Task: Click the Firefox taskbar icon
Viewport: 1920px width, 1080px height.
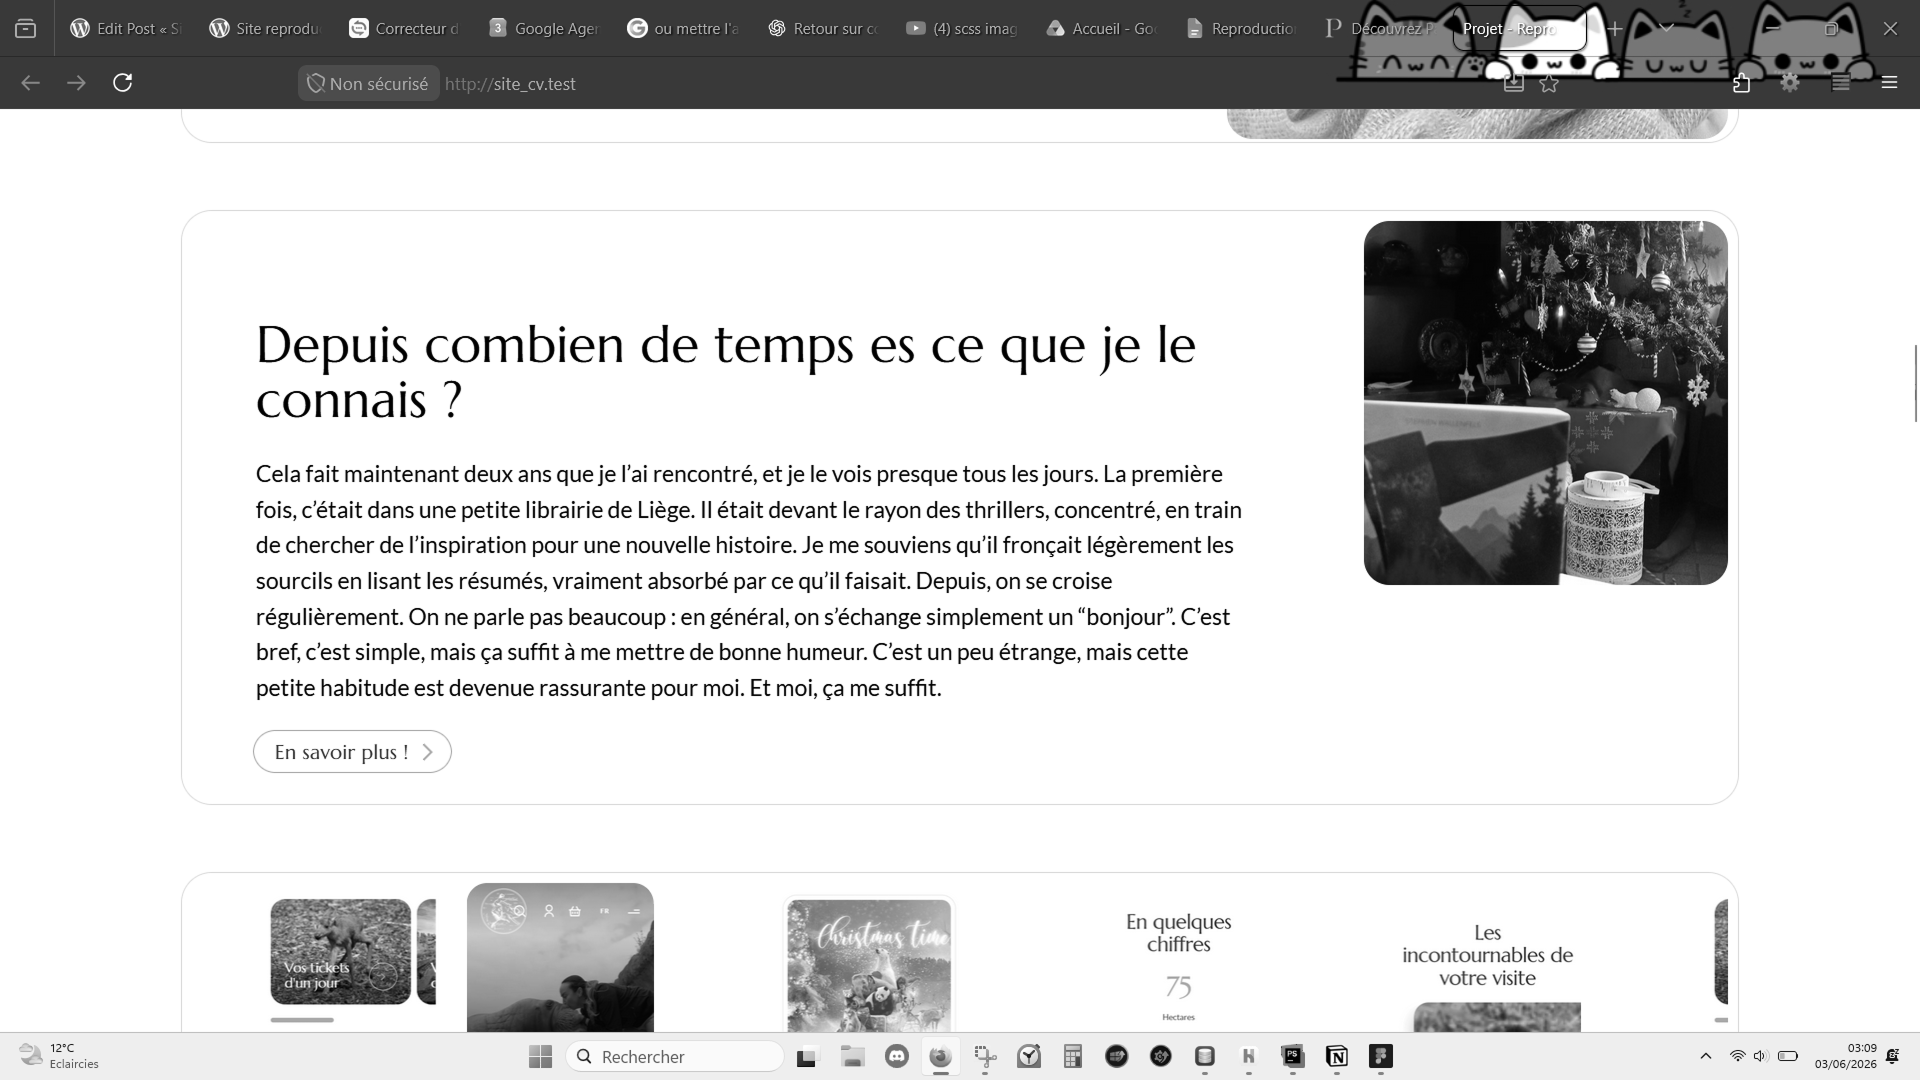Action: tap(940, 1057)
